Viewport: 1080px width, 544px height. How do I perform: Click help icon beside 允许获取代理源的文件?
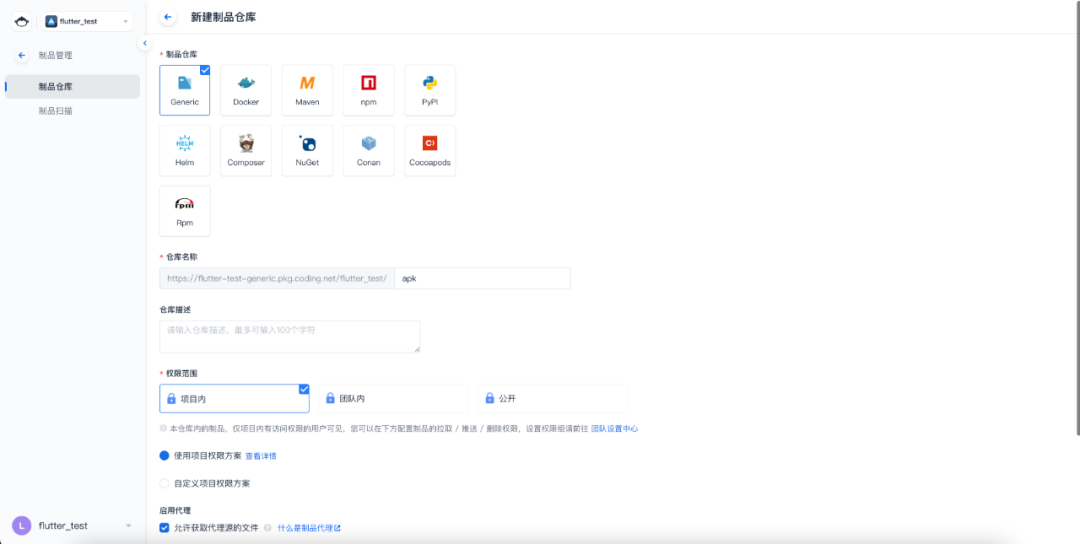(x=267, y=528)
